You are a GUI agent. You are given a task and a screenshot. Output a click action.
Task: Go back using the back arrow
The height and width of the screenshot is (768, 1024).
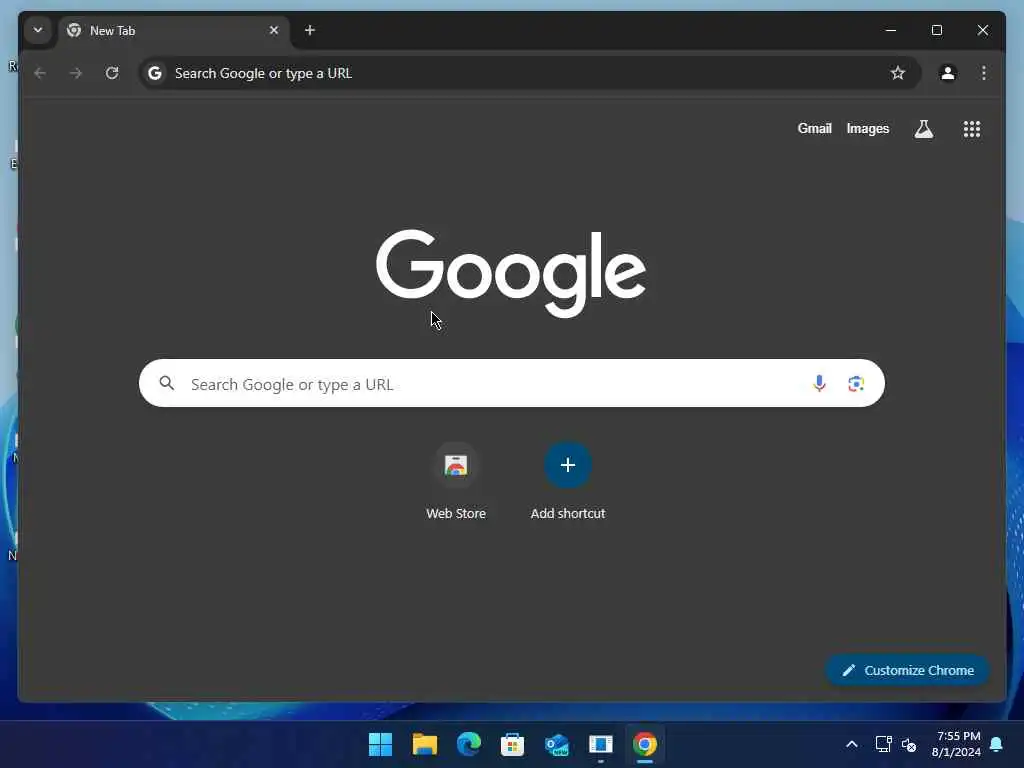pyautogui.click(x=40, y=73)
